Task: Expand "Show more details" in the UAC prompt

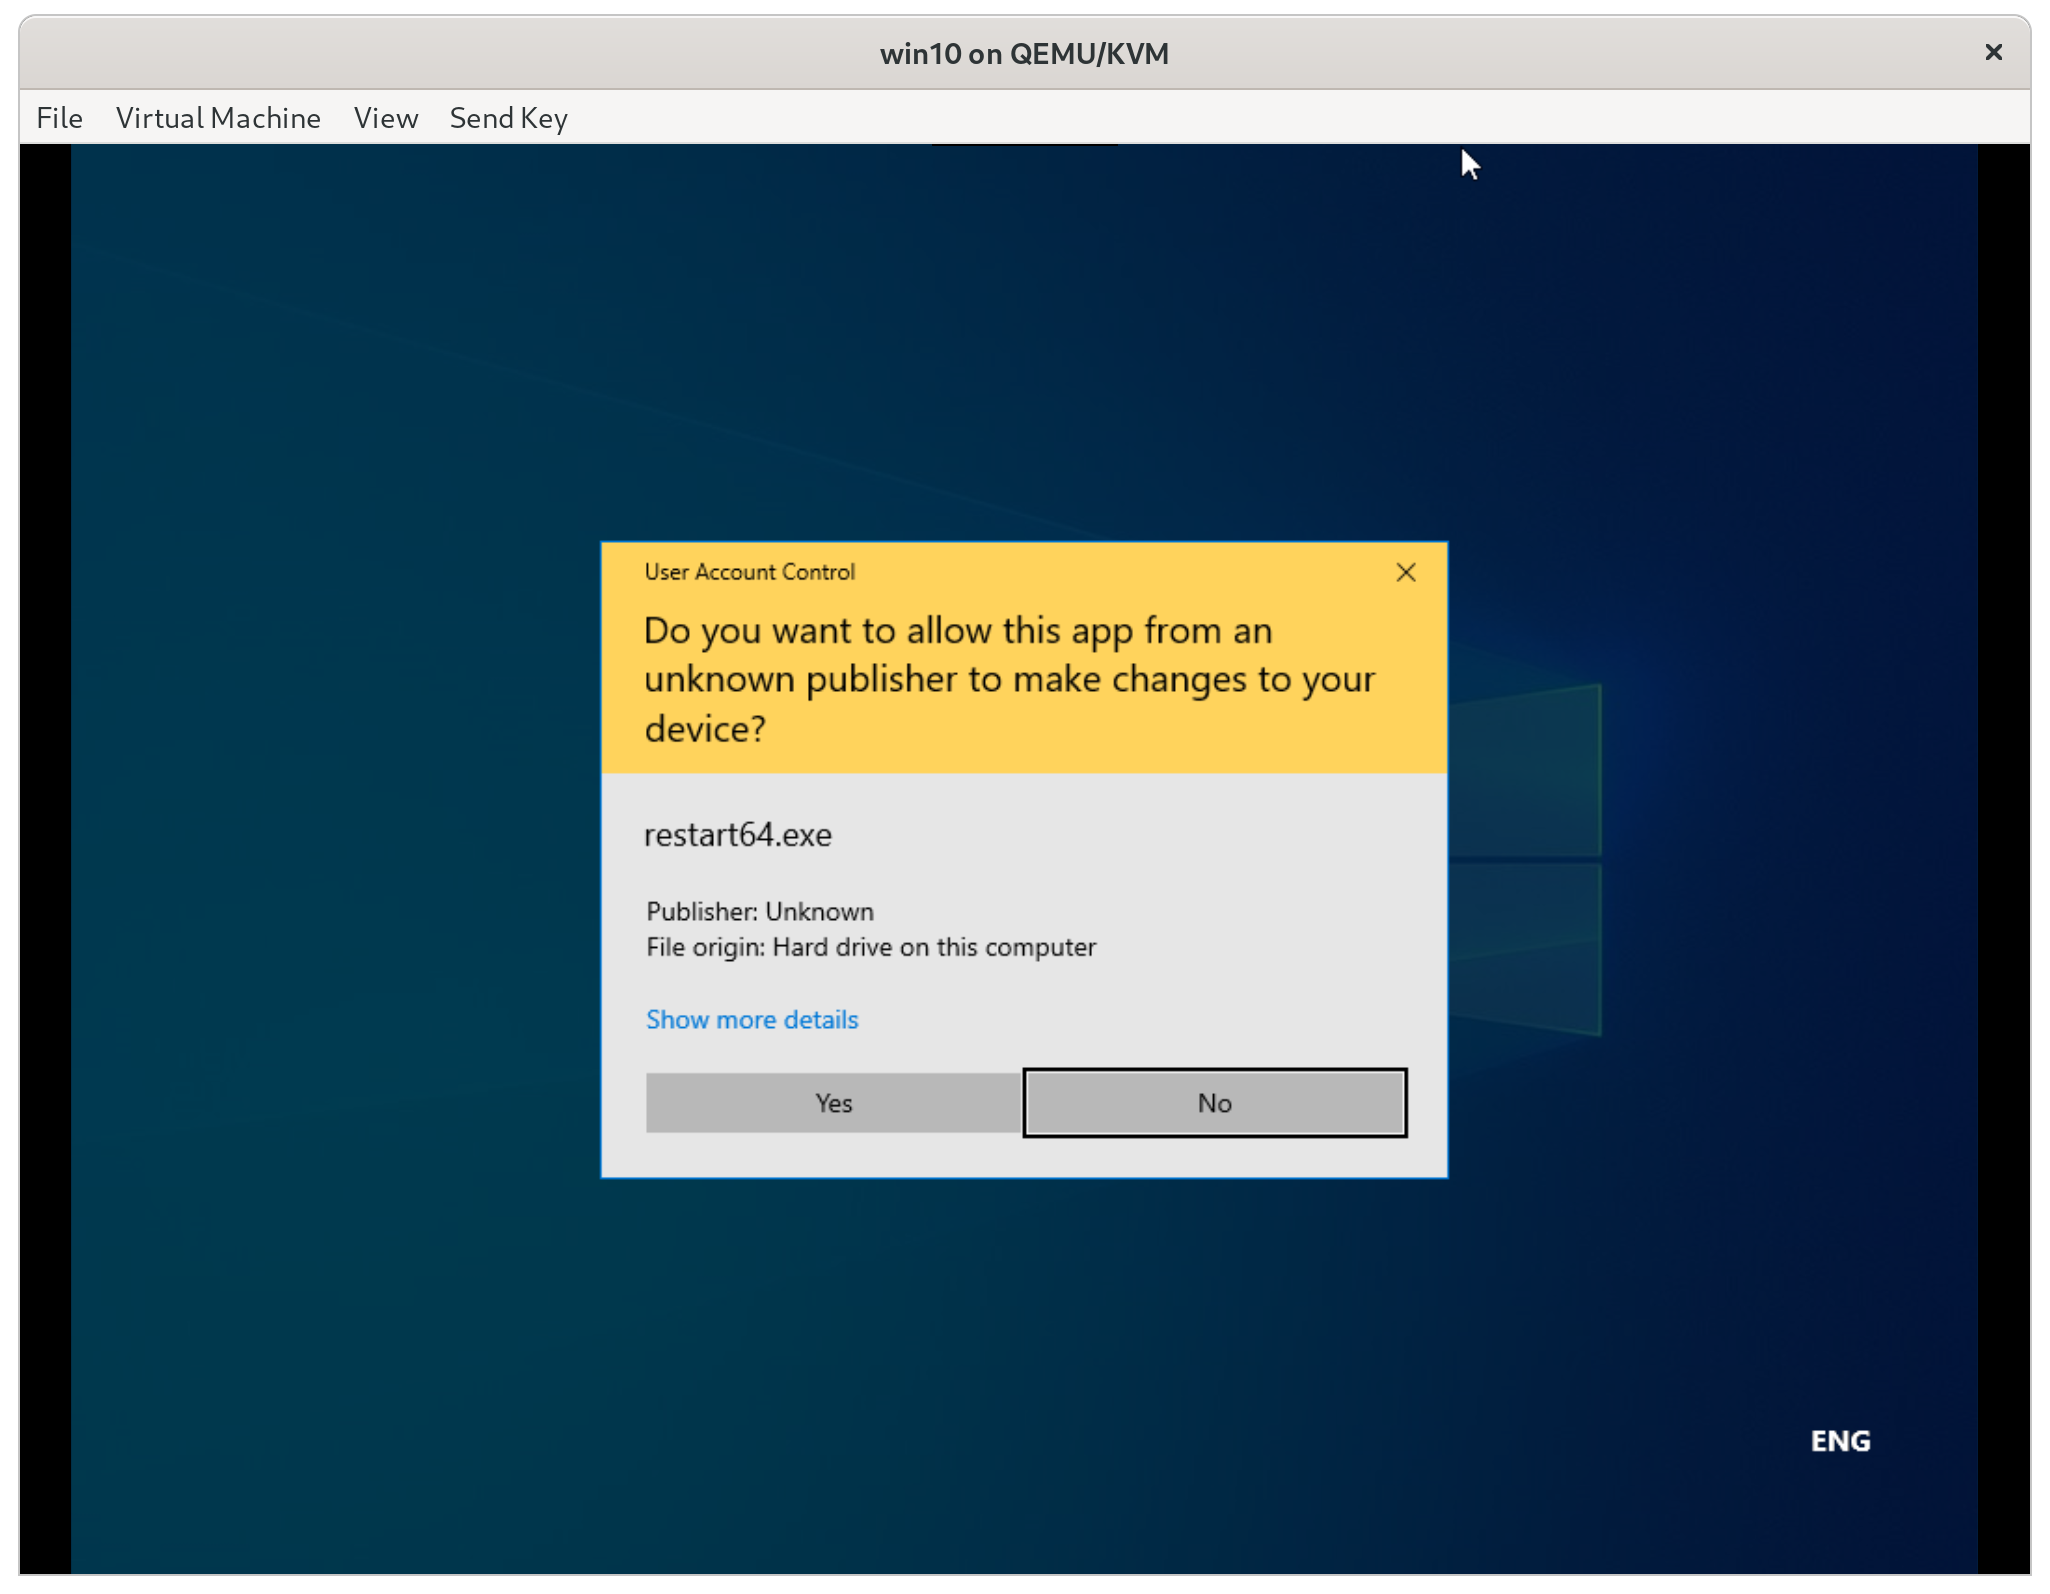Action: pyautogui.click(x=751, y=1019)
